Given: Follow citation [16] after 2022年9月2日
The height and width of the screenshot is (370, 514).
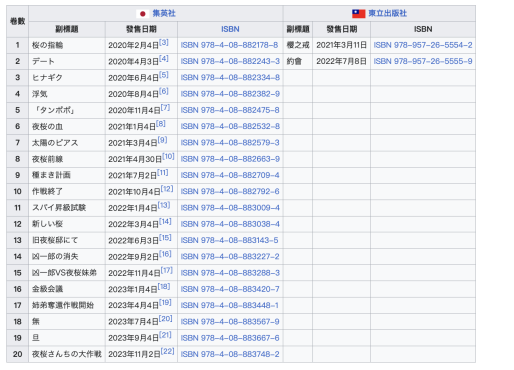Looking at the screenshot, I should 165,254.
